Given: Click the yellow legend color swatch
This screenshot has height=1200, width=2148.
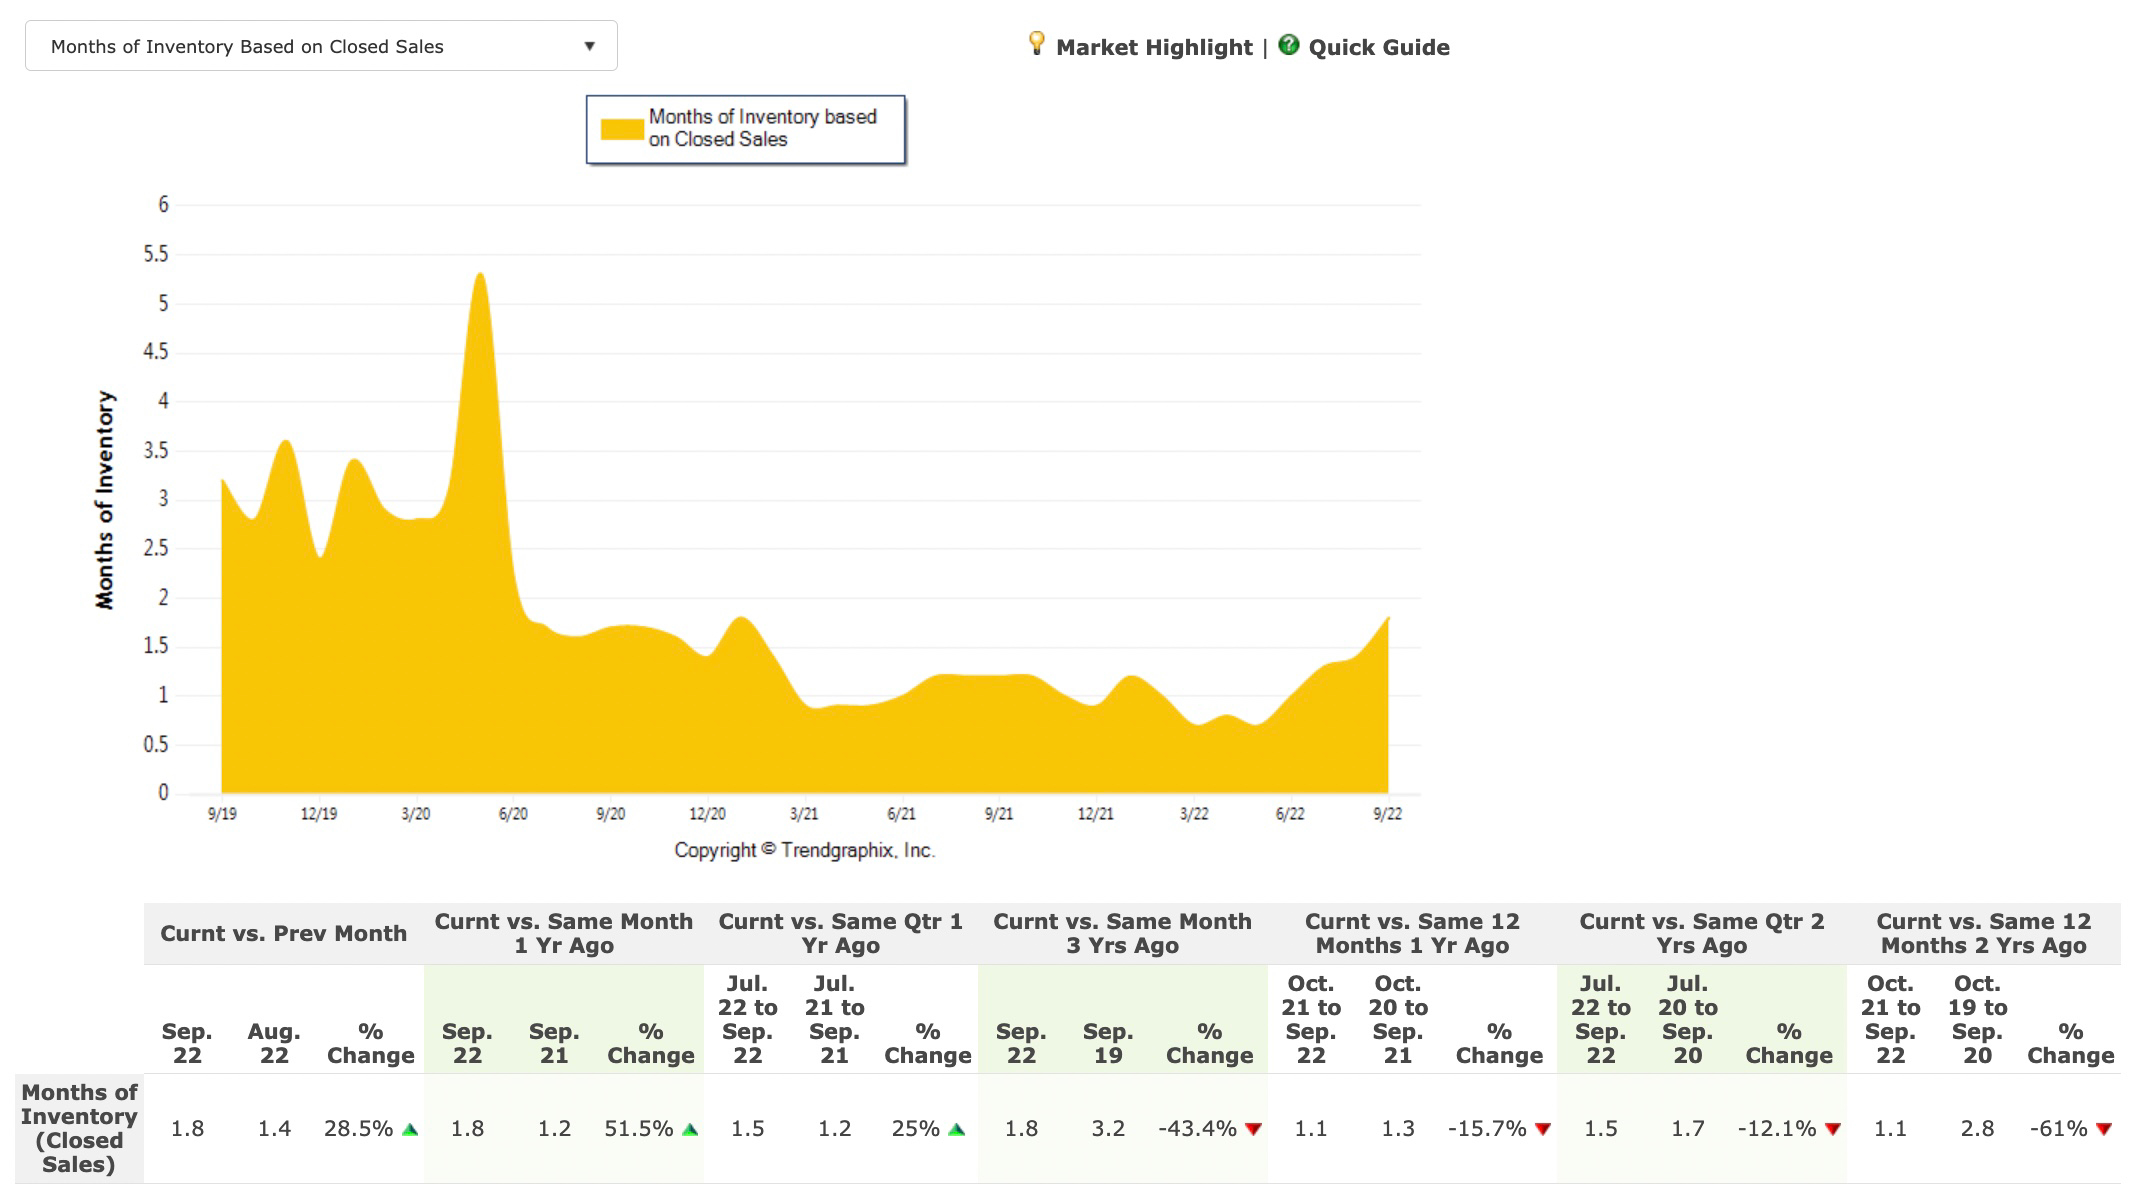Looking at the screenshot, I should 621,129.
